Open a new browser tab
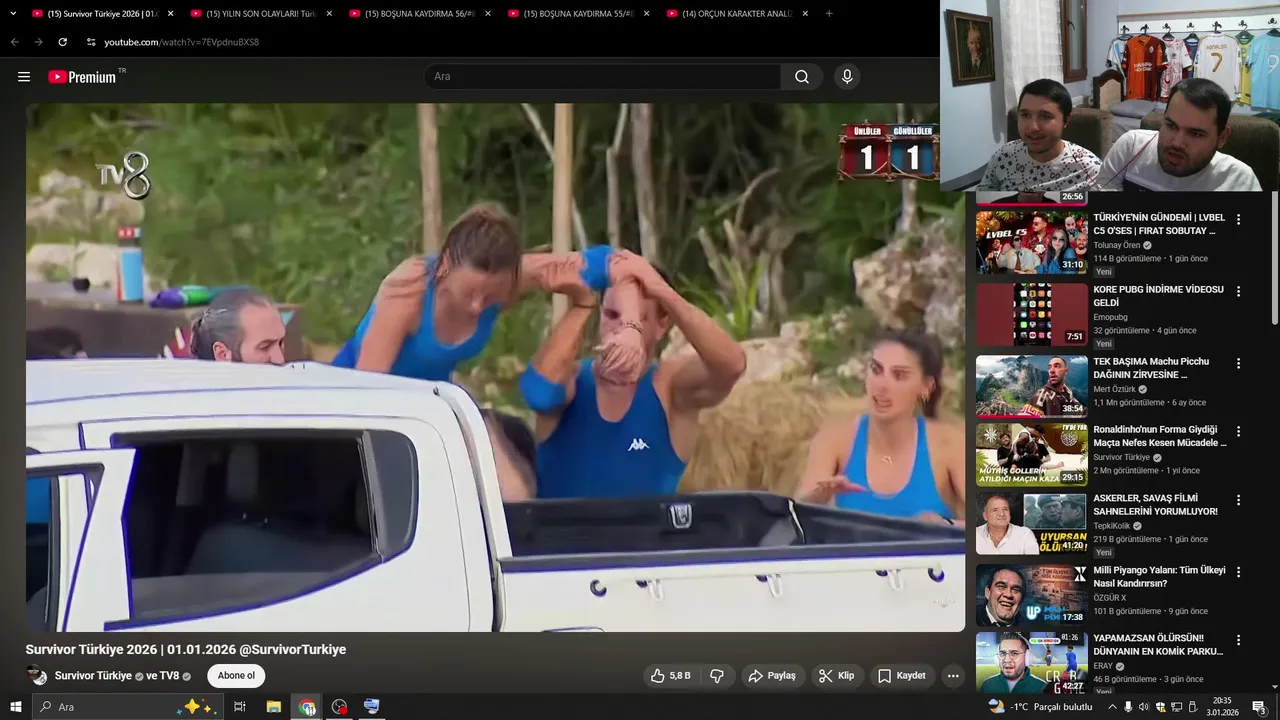Image resolution: width=1280 pixels, height=720 pixels. (x=829, y=14)
